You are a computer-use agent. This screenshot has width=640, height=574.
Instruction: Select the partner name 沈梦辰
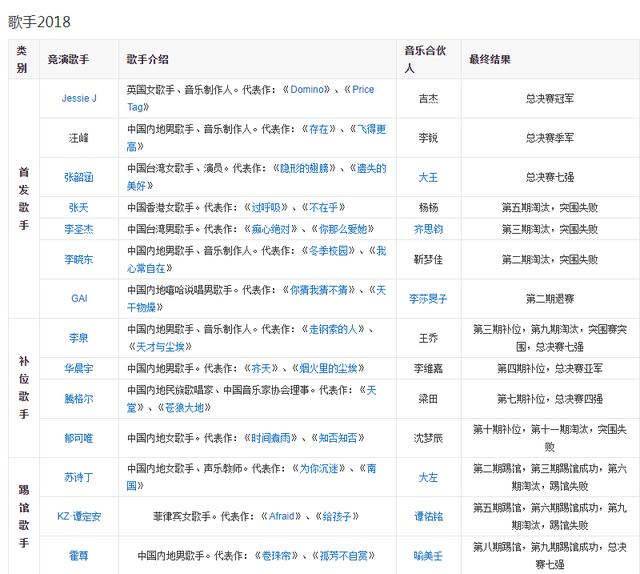[x=428, y=438]
